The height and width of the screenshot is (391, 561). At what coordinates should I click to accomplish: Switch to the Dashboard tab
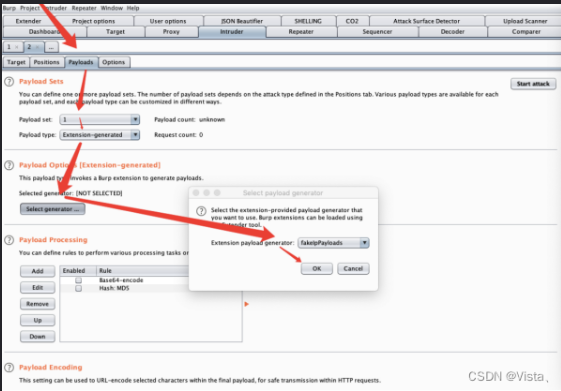pyautogui.click(x=44, y=32)
